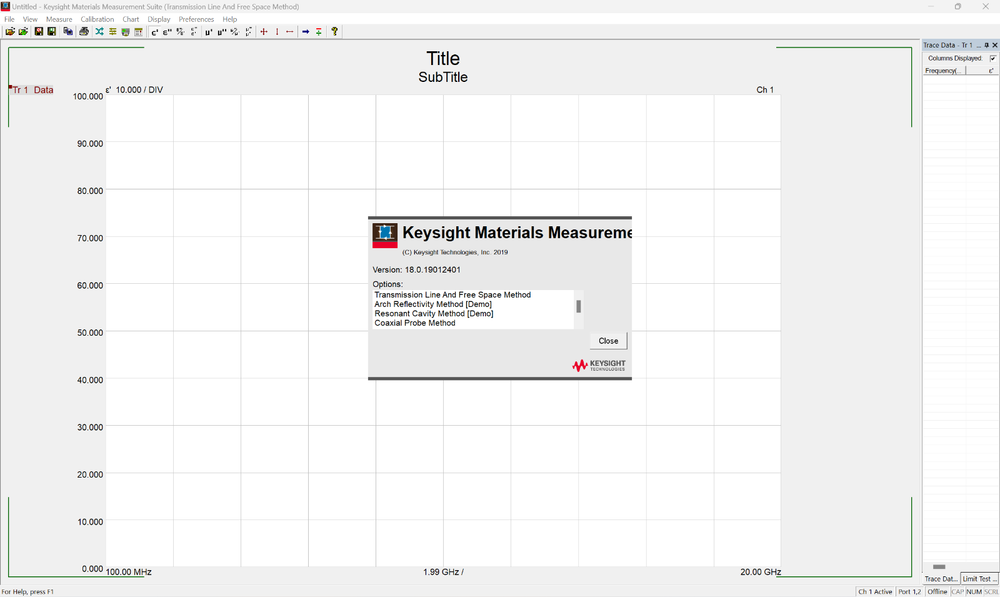This screenshot has width=1000, height=597.
Task: Click the e' real permittivity toolbar icon
Action: 155,32
